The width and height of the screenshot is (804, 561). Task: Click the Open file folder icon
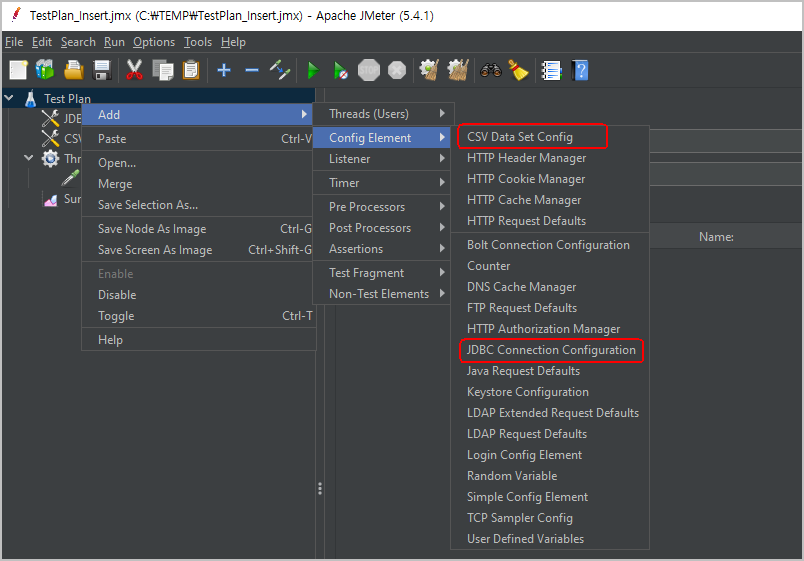(x=74, y=70)
